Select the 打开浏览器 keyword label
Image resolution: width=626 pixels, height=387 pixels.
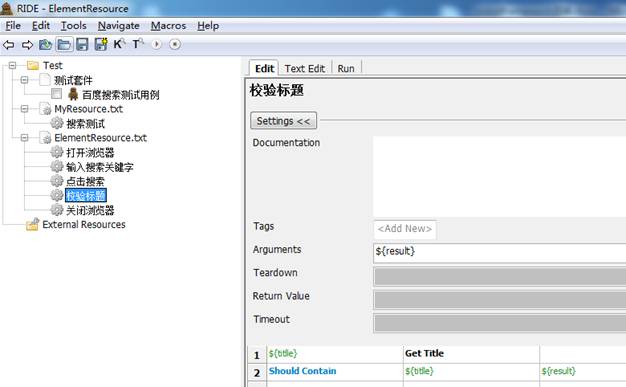90,153
